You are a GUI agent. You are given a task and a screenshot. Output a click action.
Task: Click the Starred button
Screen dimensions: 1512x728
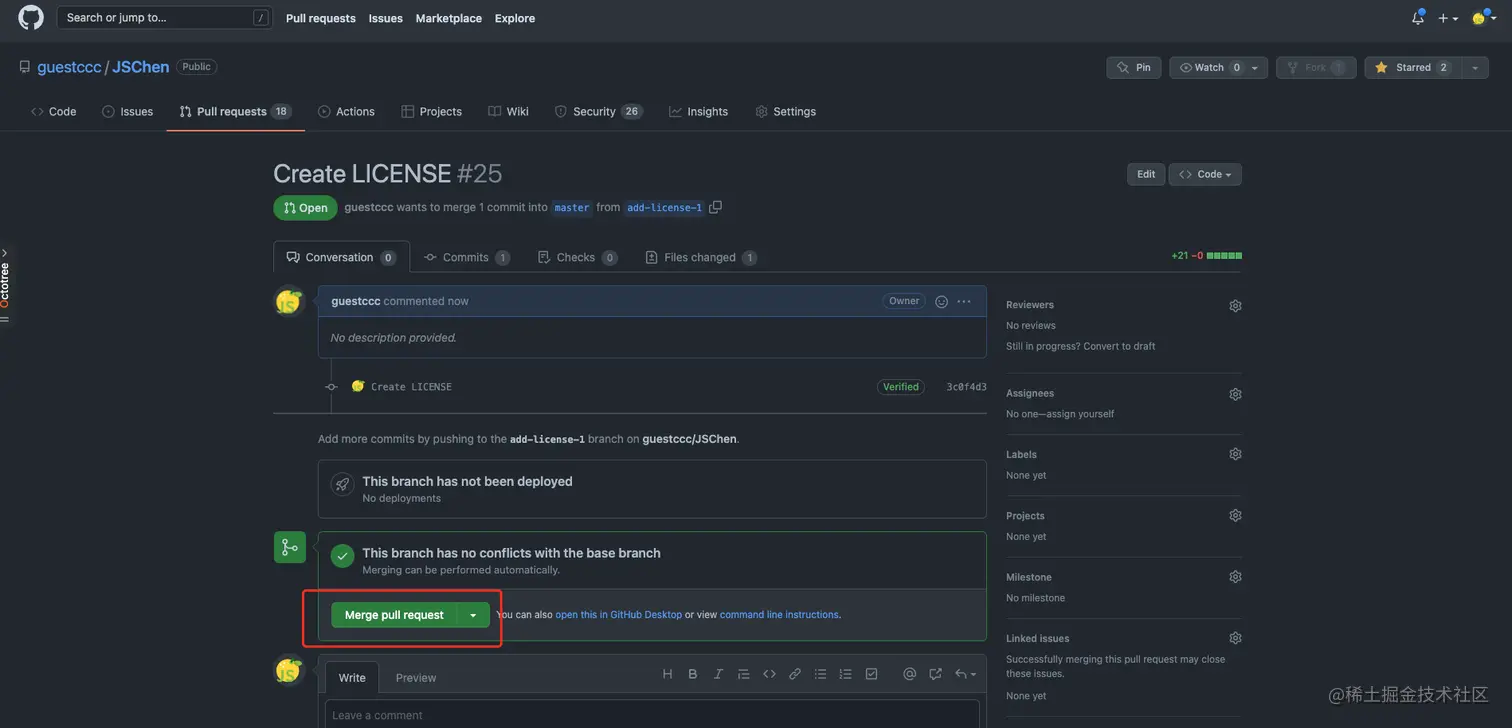[1413, 67]
